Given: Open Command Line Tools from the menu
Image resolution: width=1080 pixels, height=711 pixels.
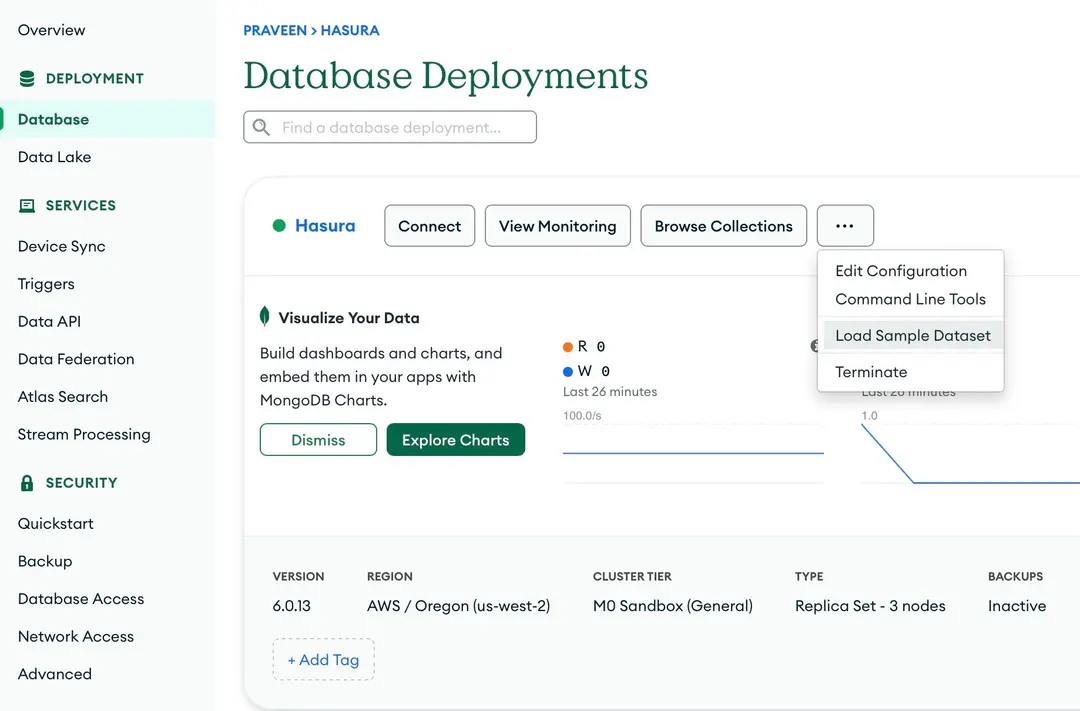Looking at the screenshot, I should point(910,299).
